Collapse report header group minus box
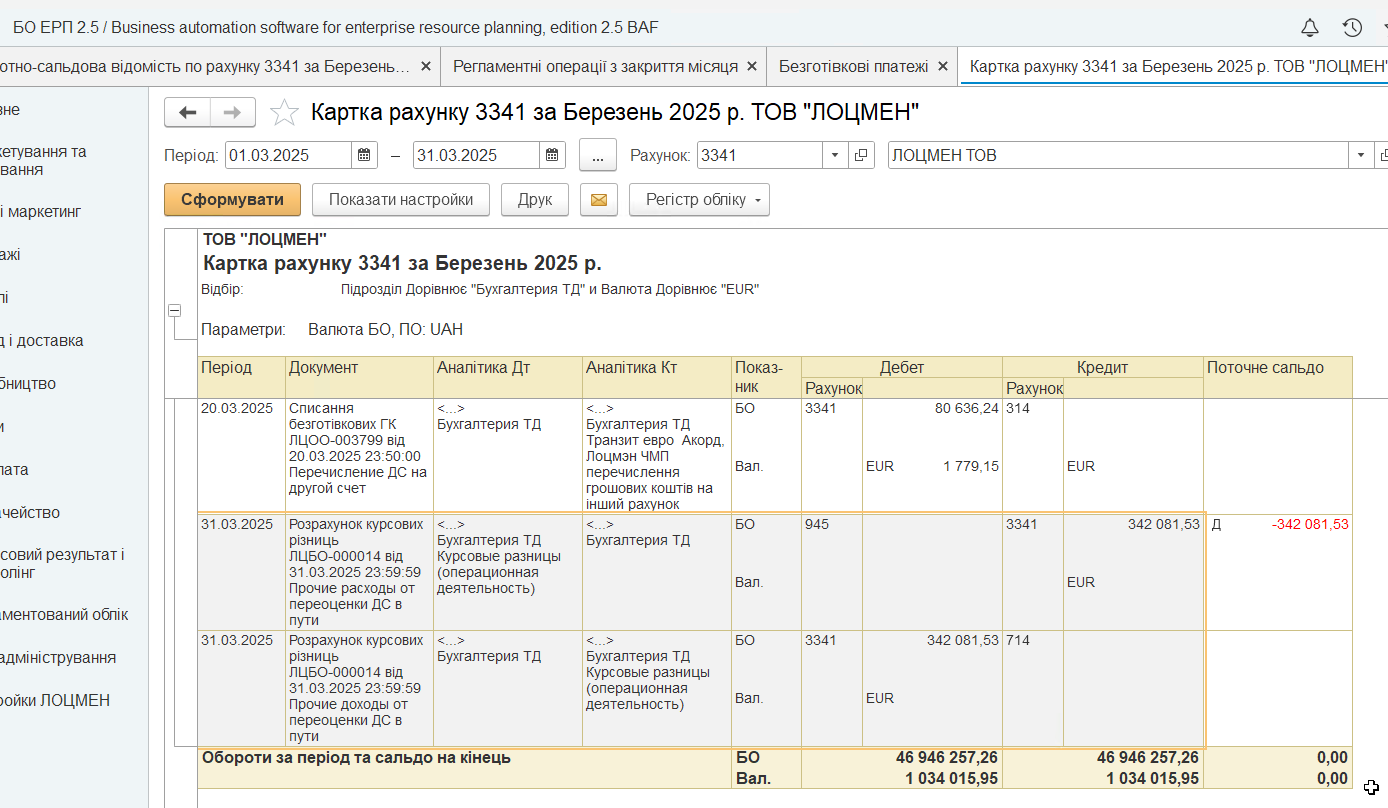 [x=174, y=311]
